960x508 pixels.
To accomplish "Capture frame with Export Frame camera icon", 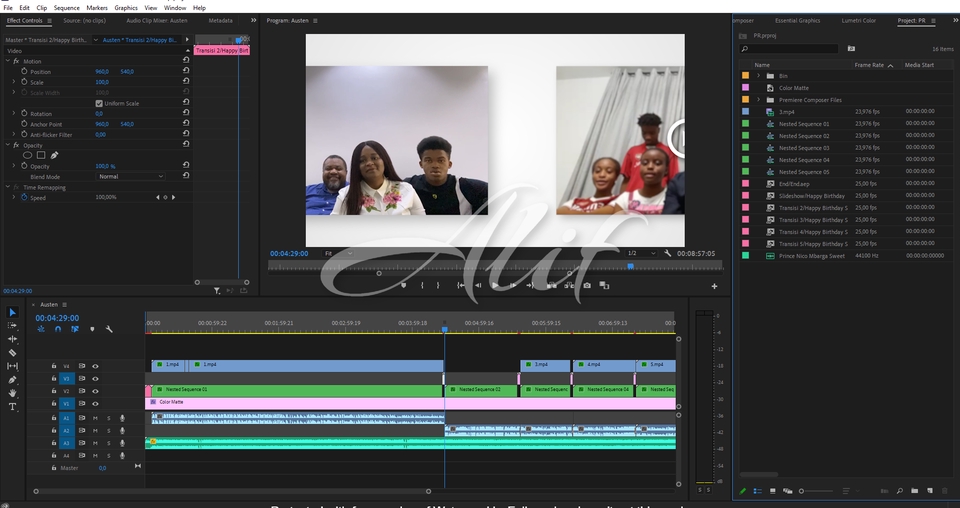I will pos(587,285).
